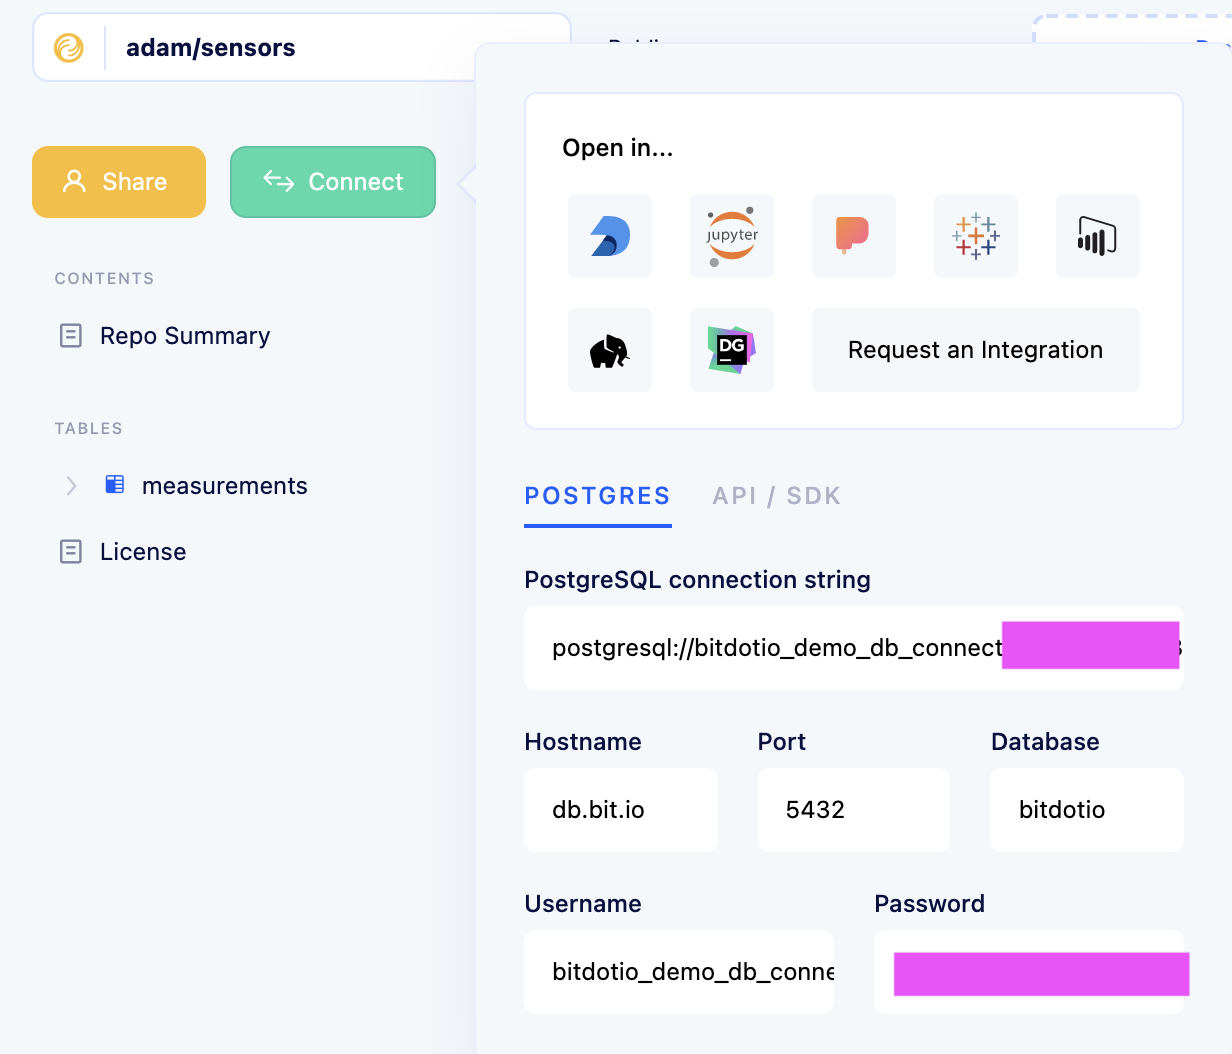This screenshot has height=1054, width=1232.
Task: Open in PostgreSQL elephant icon
Action: tap(610, 350)
